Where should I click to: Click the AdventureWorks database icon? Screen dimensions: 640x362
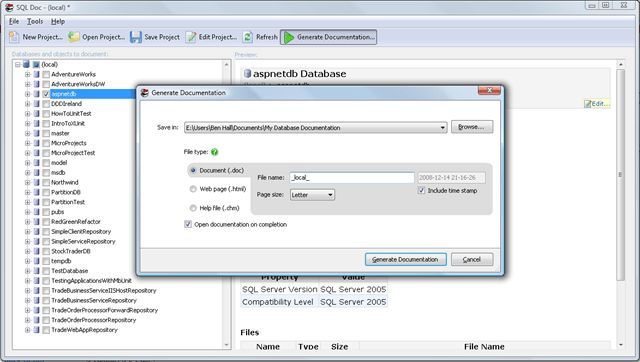click(37, 74)
